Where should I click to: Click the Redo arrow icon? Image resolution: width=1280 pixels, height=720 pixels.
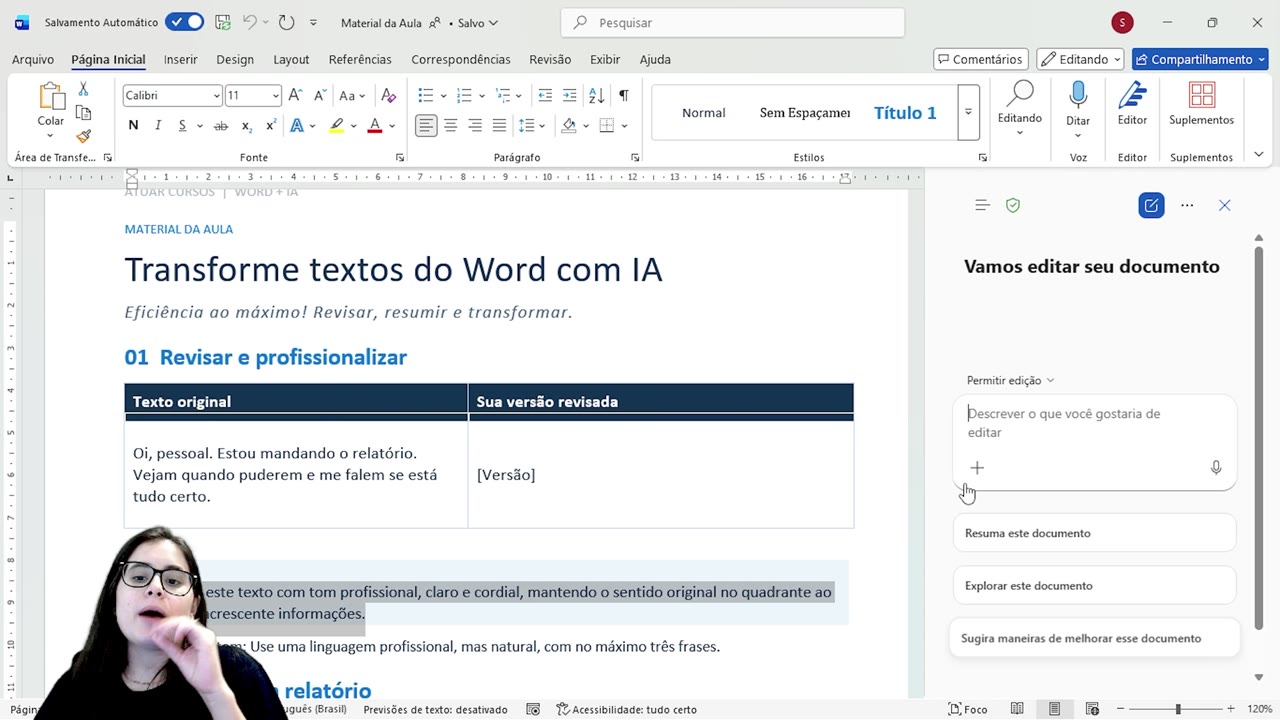286,22
